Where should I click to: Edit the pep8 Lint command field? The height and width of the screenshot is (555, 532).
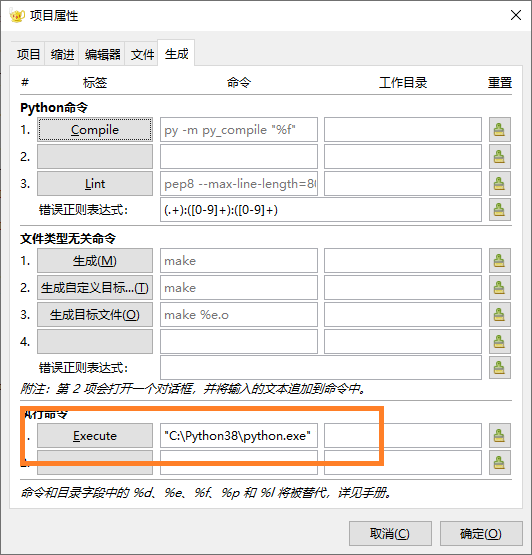[239, 183]
